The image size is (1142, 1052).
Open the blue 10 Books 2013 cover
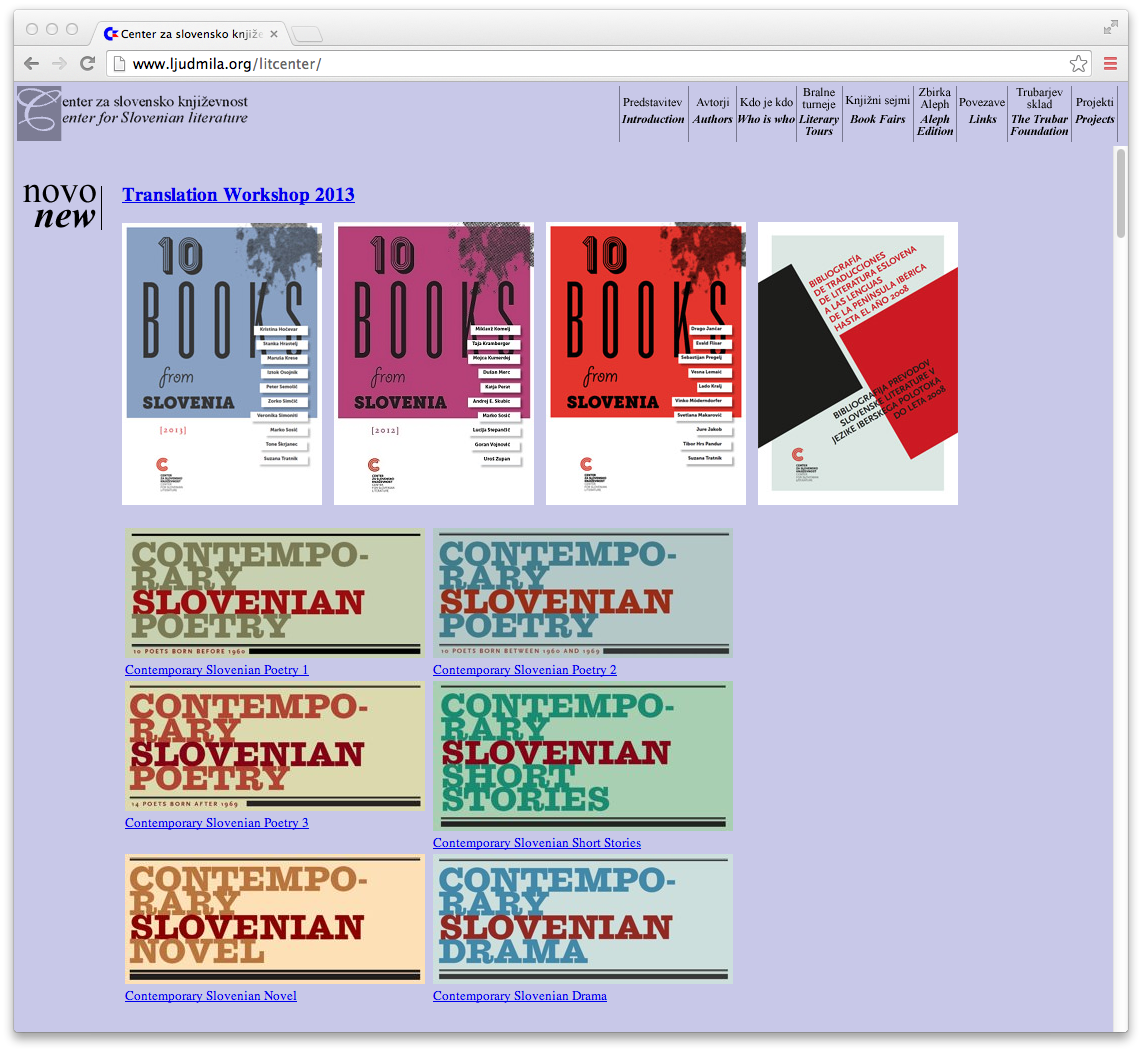tap(222, 363)
